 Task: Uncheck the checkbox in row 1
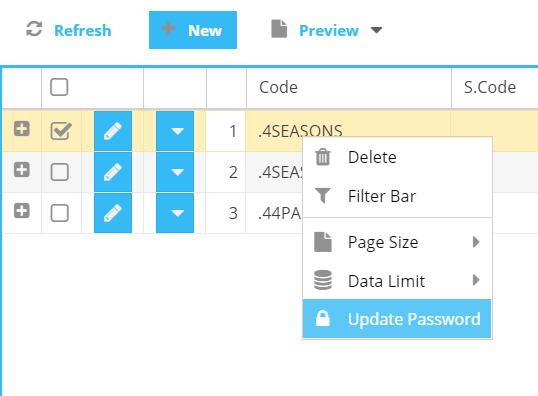(61, 131)
